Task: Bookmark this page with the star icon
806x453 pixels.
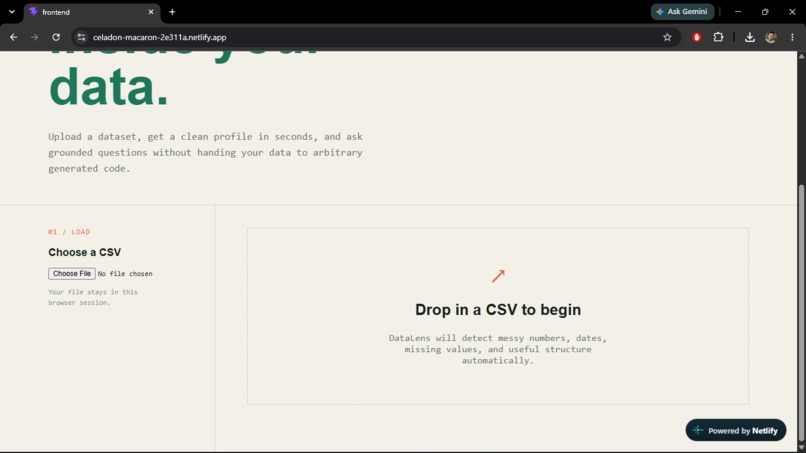Action: click(x=667, y=37)
